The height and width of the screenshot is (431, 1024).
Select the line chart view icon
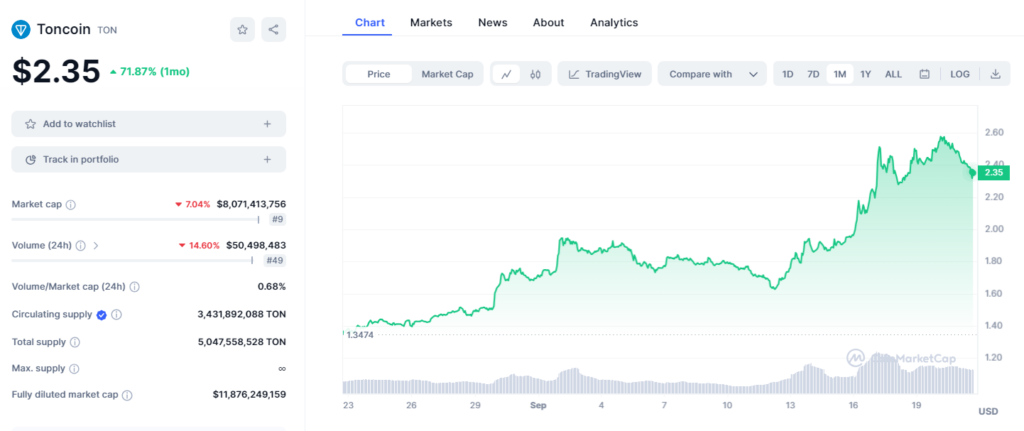point(507,74)
